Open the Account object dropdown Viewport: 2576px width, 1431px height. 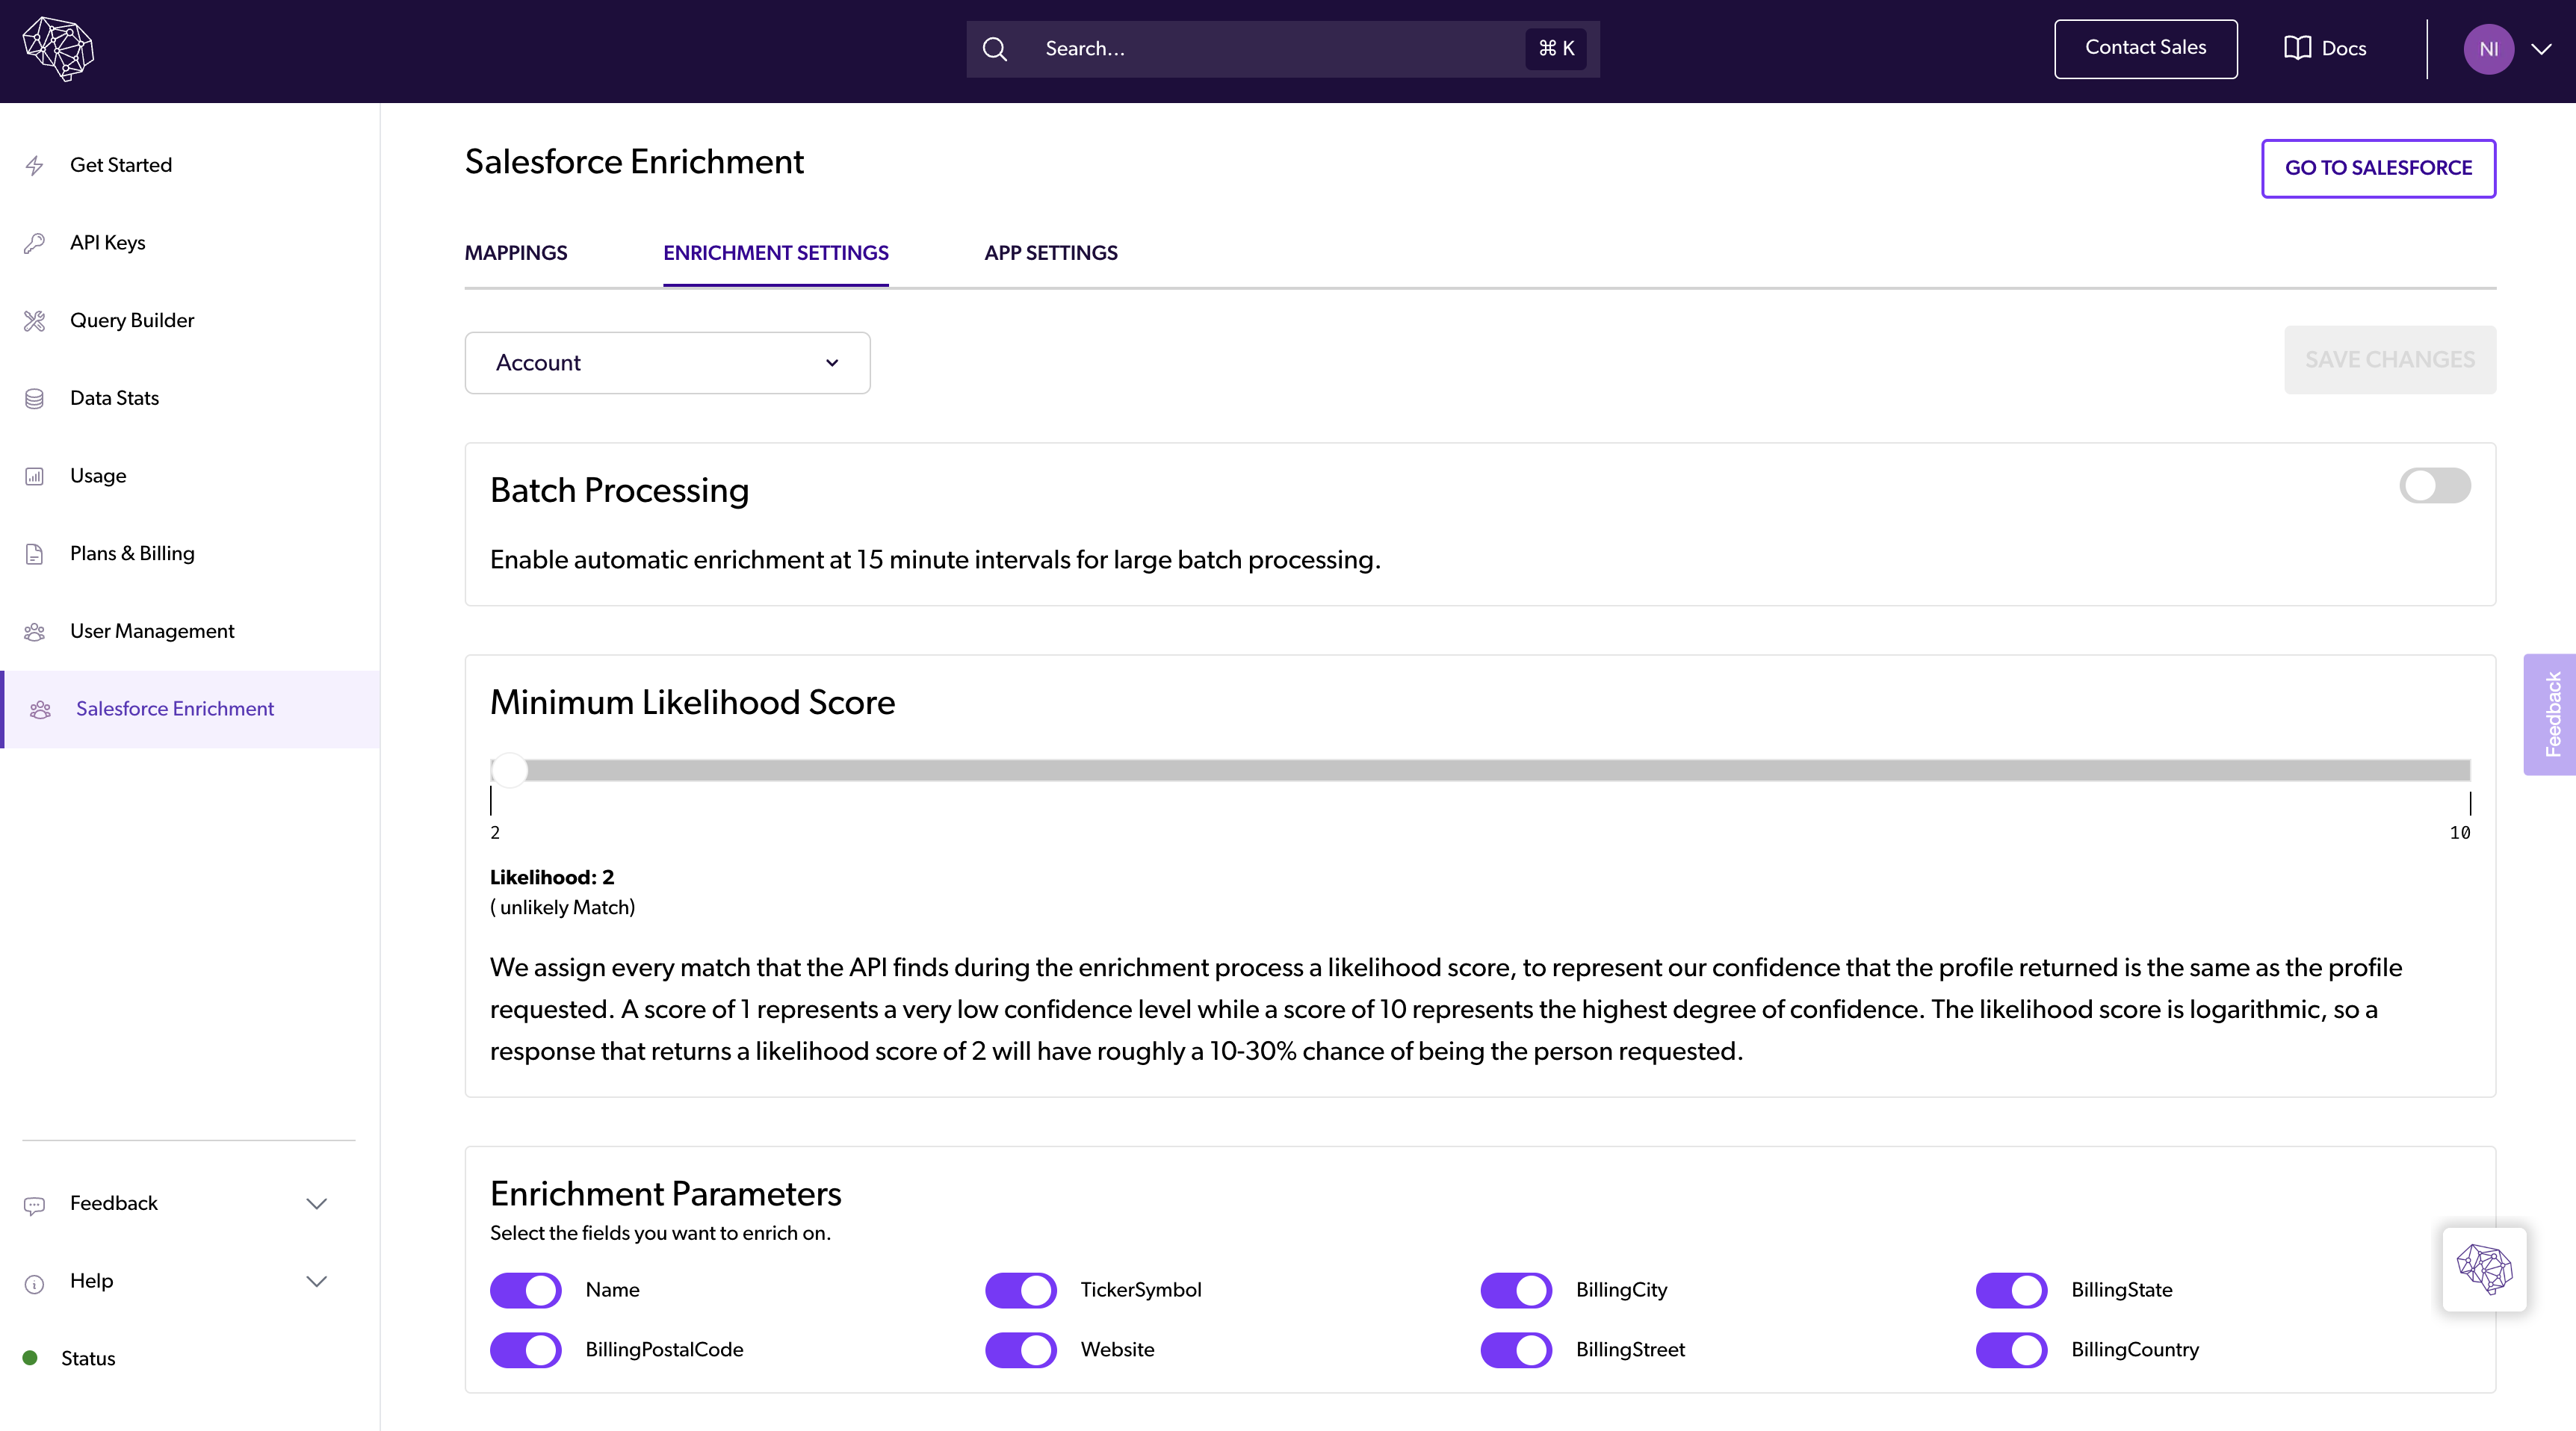pos(667,363)
